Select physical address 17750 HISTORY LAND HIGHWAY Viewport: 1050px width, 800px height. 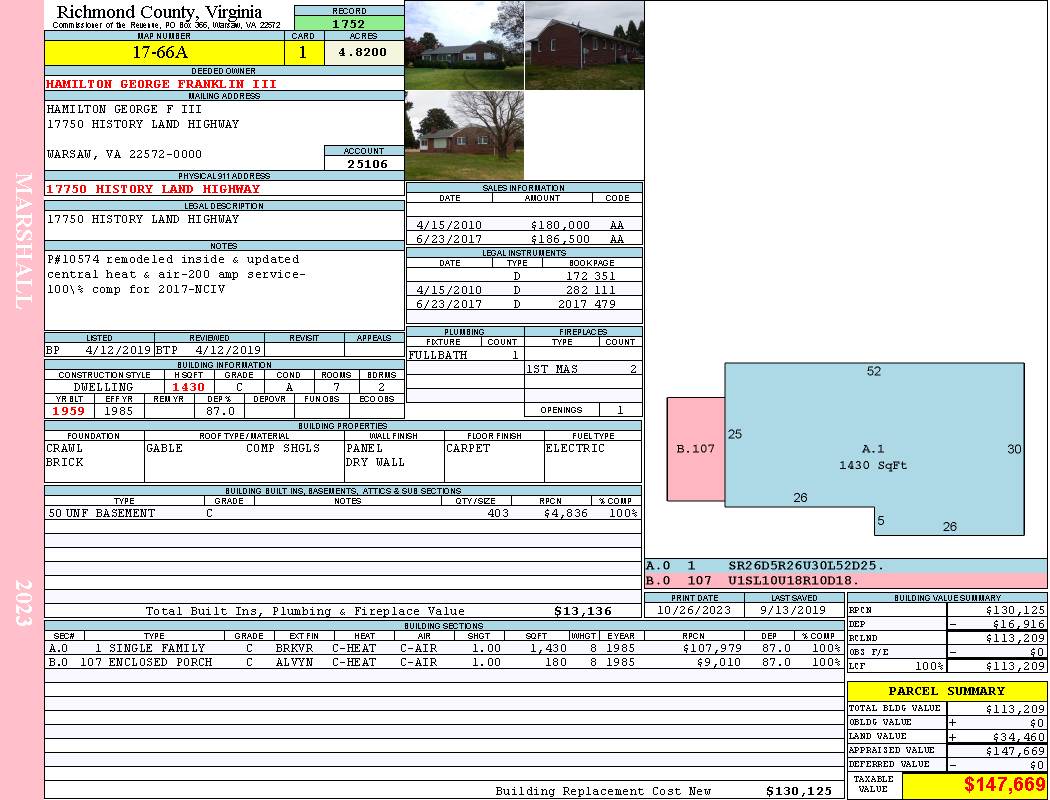[153, 189]
